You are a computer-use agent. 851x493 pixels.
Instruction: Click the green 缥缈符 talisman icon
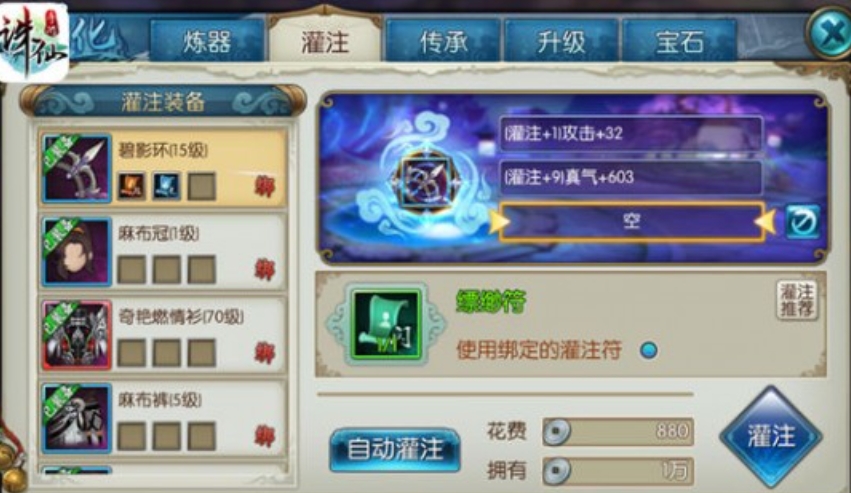tap(386, 324)
